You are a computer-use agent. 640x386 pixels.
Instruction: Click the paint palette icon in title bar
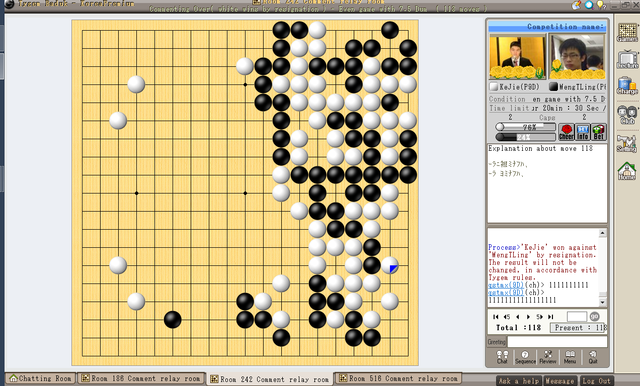(x=576, y=5)
